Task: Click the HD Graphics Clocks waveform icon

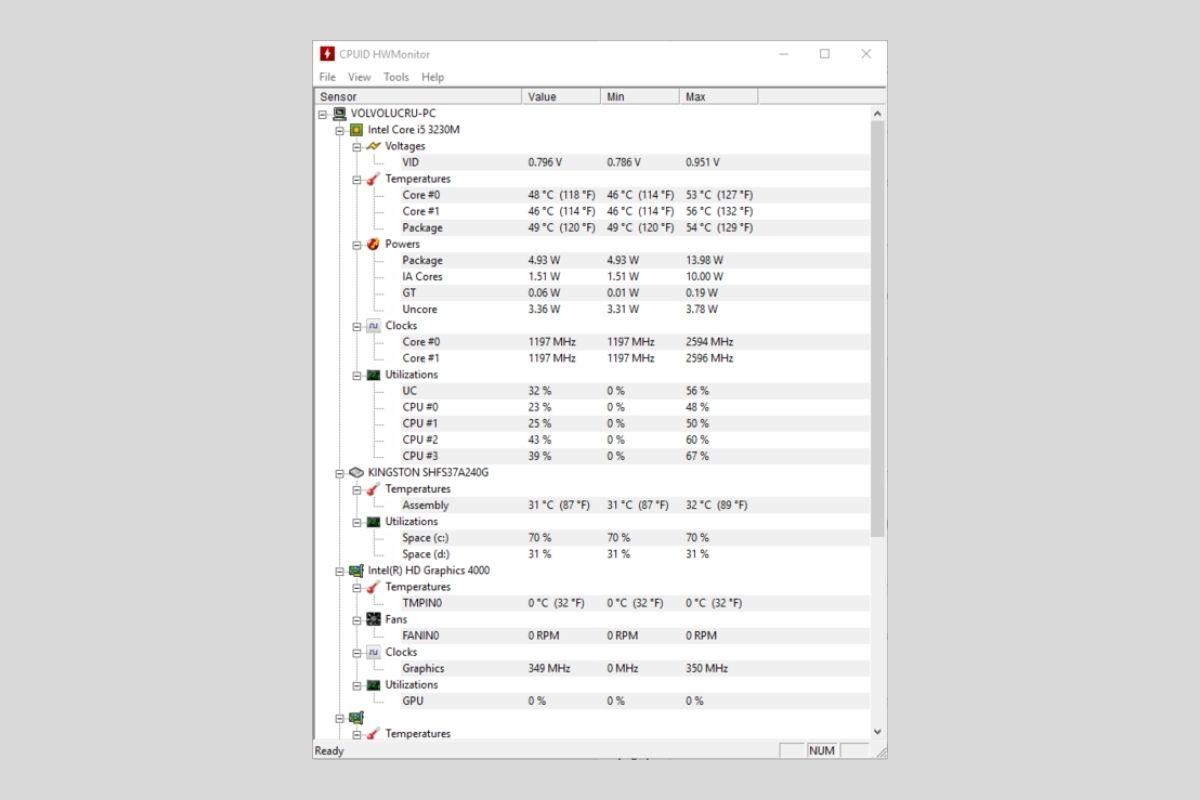Action: pyautogui.click(x=373, y=652)
